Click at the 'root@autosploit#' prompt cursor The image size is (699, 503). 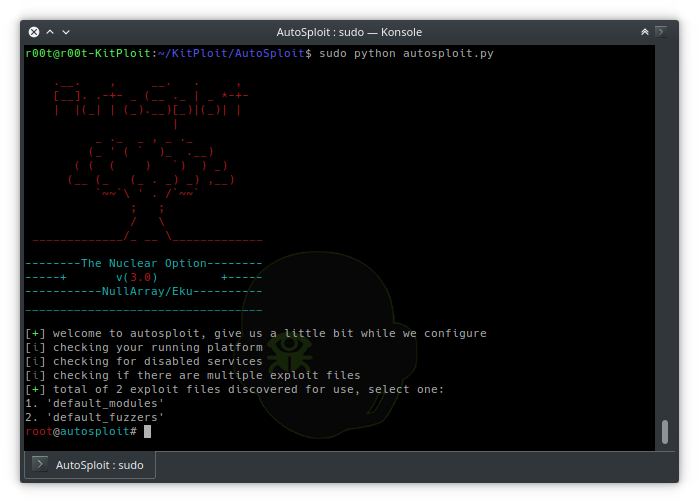pyautogui.click(x=148, y=432)
